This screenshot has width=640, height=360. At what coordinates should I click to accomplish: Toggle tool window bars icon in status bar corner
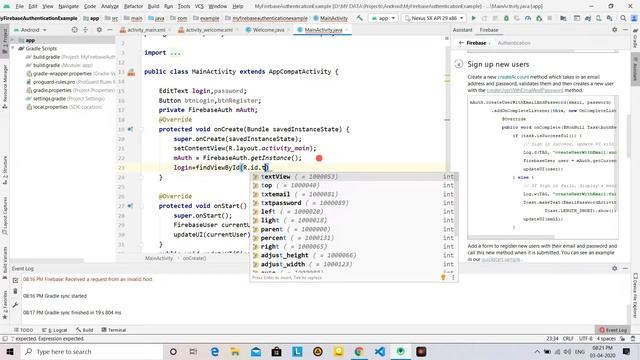(5, 339)
